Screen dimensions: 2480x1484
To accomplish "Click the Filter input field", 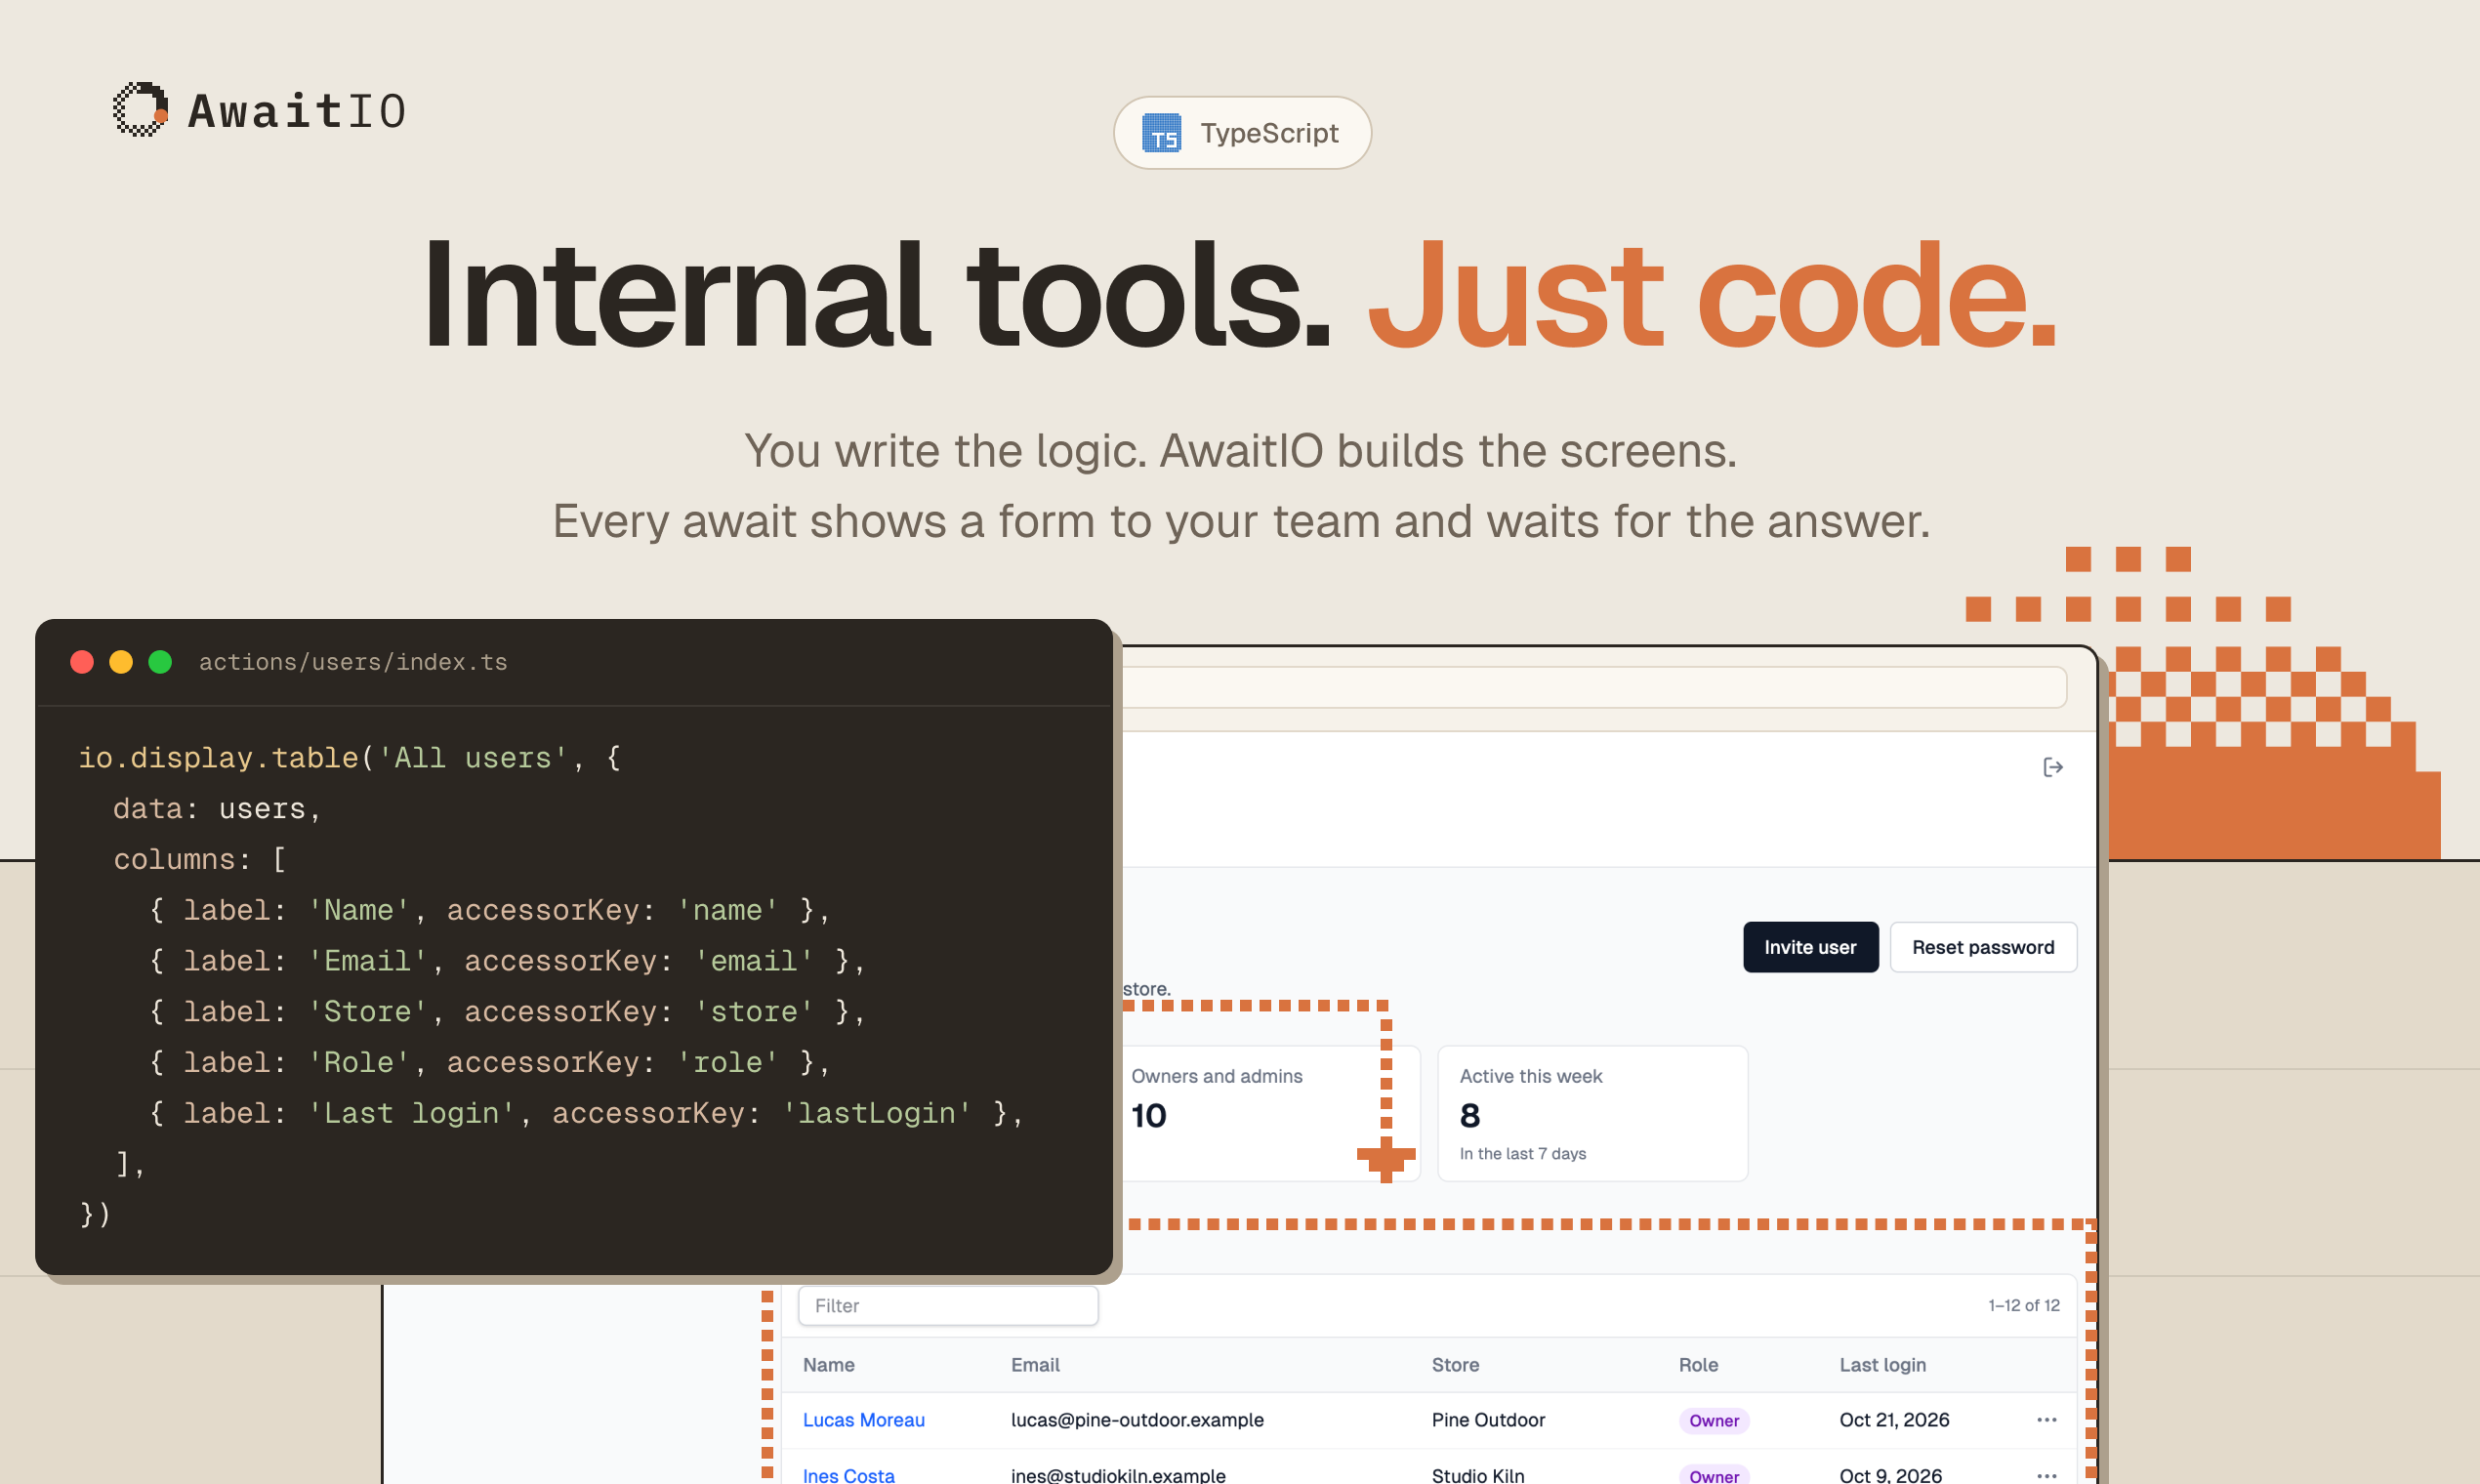I will [x=948, y=1305].
